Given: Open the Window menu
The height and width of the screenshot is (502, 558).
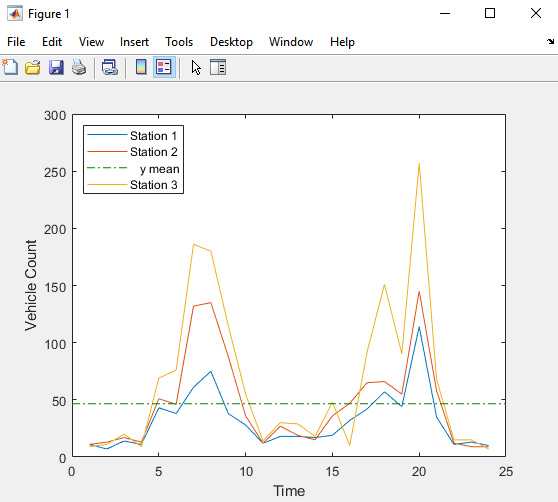Looking at the screenshot, I should (x=291, y=42).
